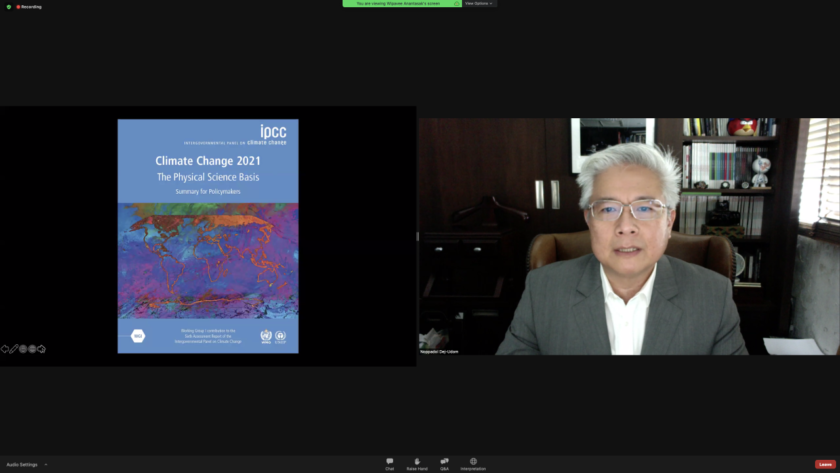This screenshot has width=840, height=473.
Task: Expand the View Options dropdown
Action: (x=478, y=3)
